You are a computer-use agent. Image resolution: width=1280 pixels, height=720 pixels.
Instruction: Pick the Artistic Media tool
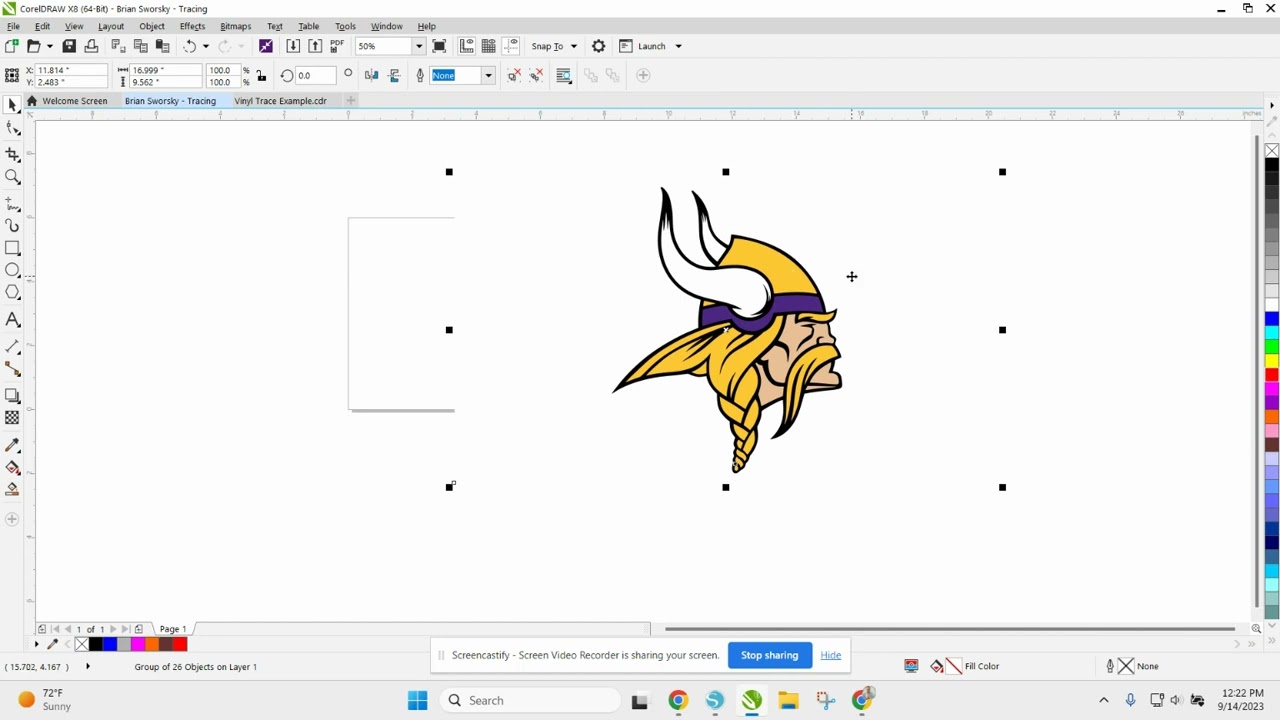pos(12,226)
